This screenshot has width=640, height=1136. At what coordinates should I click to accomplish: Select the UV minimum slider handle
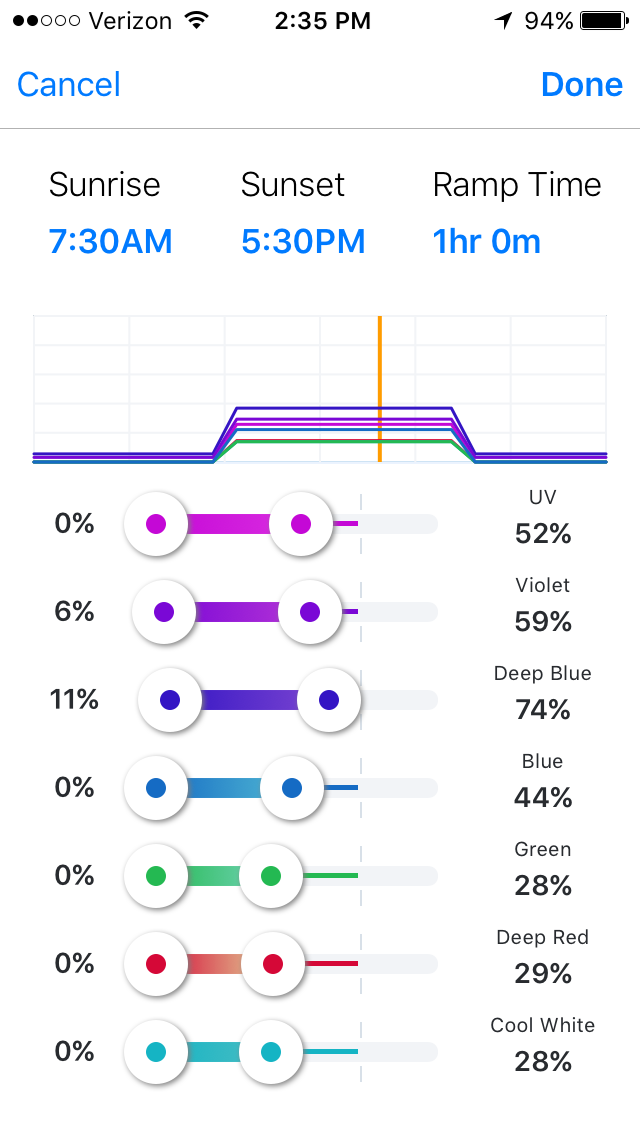click(x=156, y=524)
